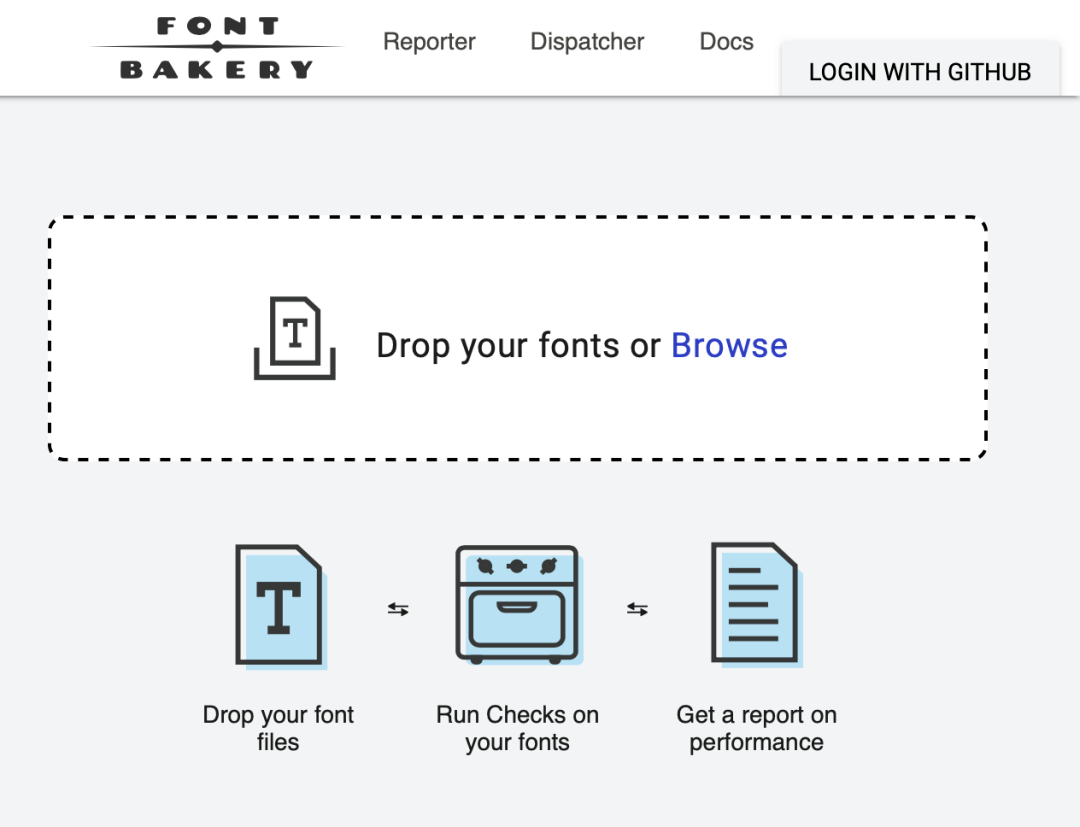This screenshot has height=827, width=1080.
Task: Click the font upload tray icon
Action: 295,338
